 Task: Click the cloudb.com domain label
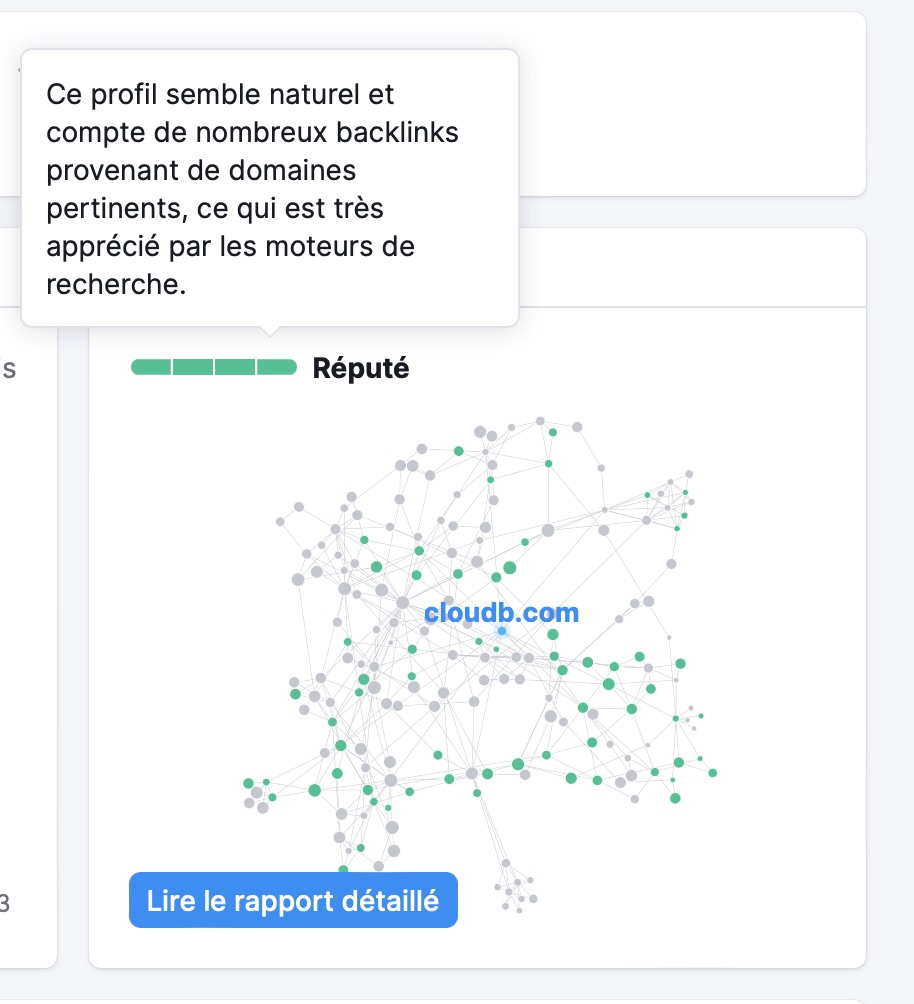click(x=502, y=613)
